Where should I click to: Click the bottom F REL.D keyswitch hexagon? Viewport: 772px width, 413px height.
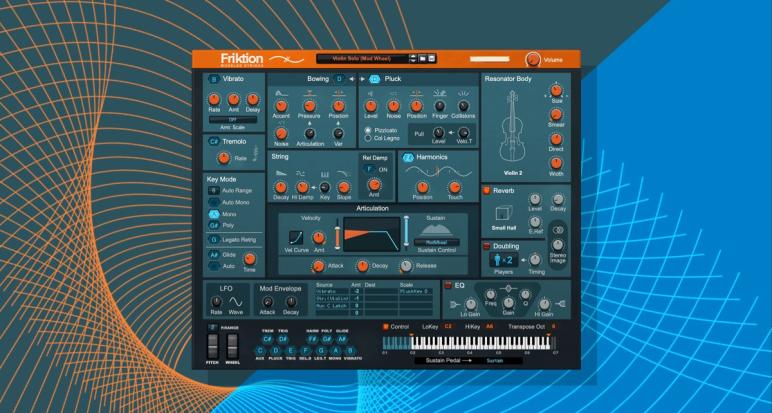pos(306,350)
